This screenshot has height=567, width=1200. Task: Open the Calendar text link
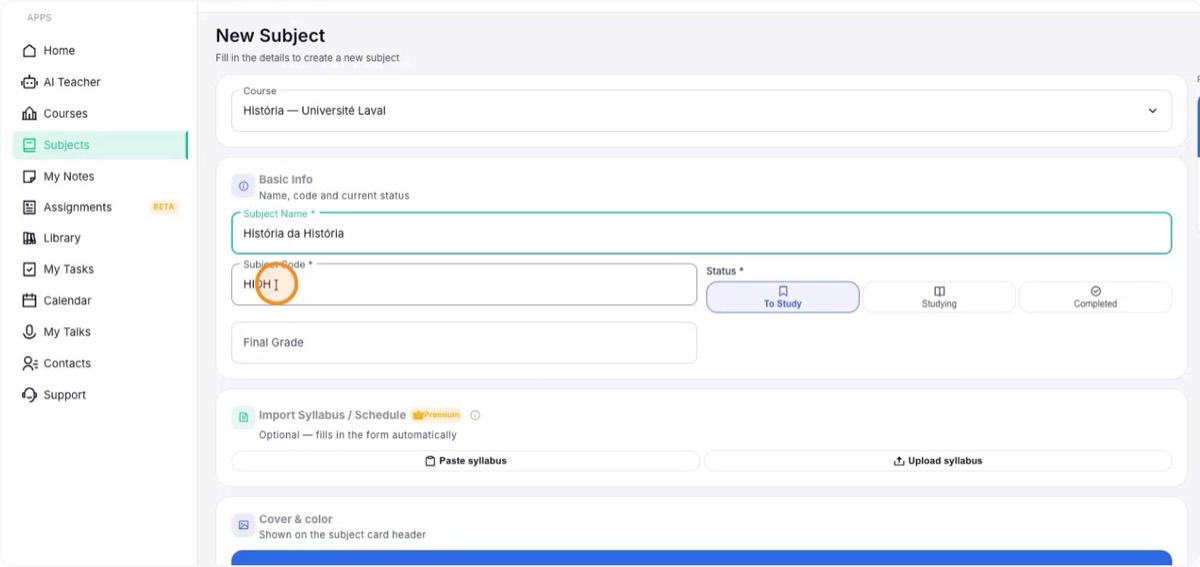click(x=67, y=300)
